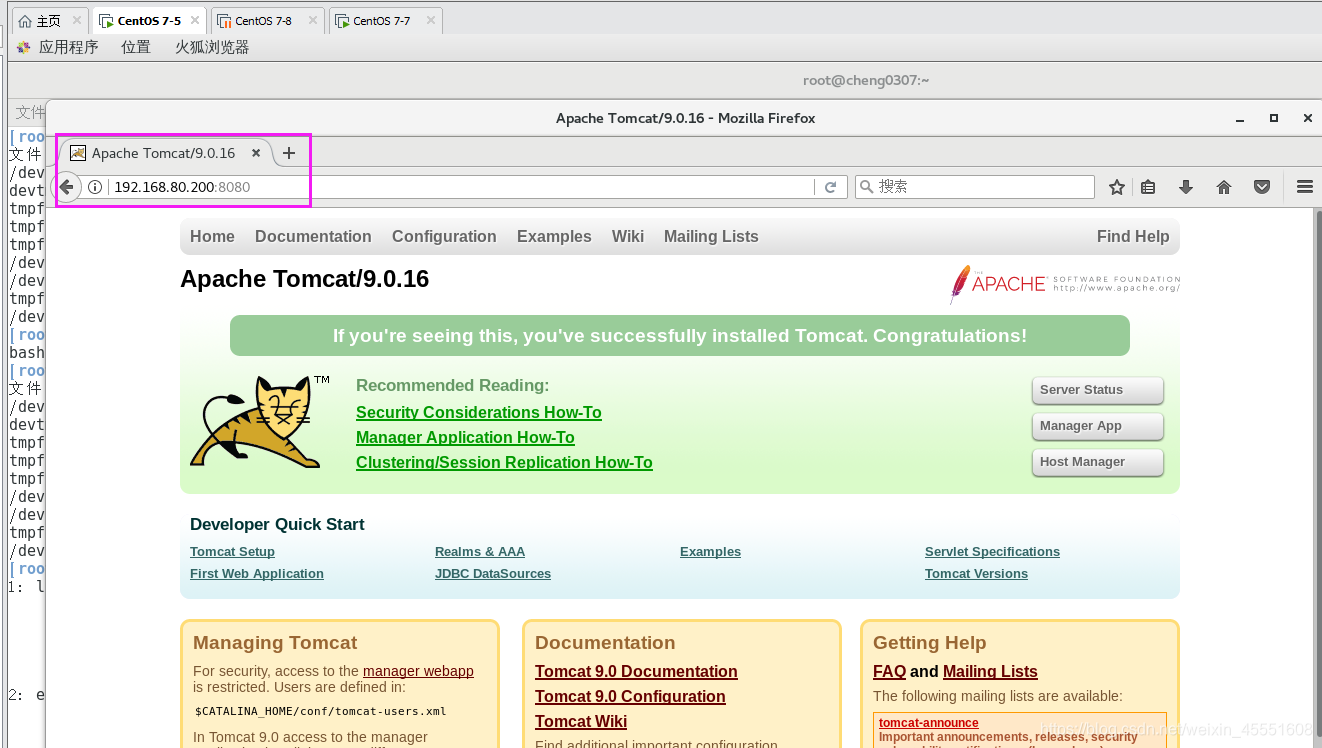
Task: Open the tomcat-announce mailing list link
Action: click(929, 723)
